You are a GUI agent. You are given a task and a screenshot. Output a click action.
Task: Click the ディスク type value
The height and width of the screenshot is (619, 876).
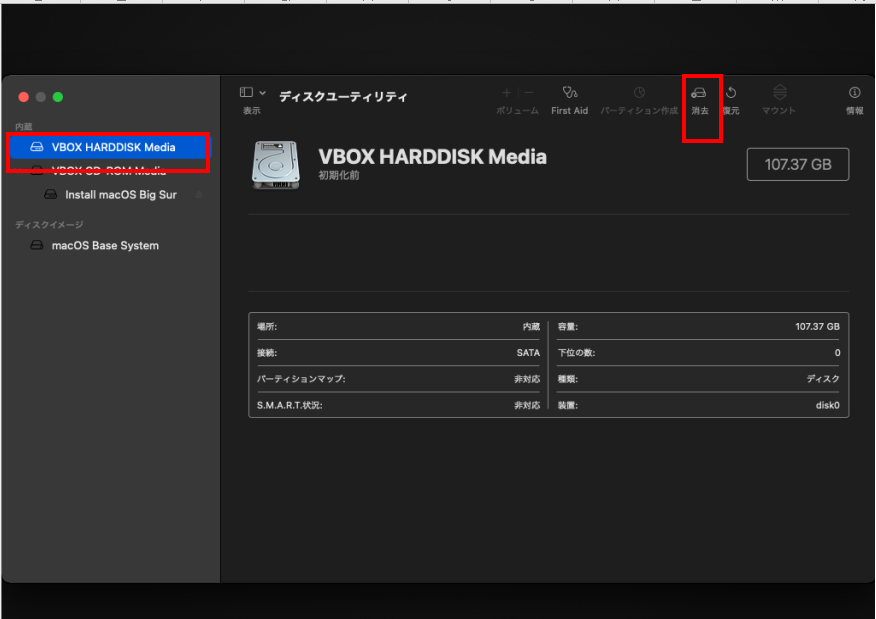point(823,379)
